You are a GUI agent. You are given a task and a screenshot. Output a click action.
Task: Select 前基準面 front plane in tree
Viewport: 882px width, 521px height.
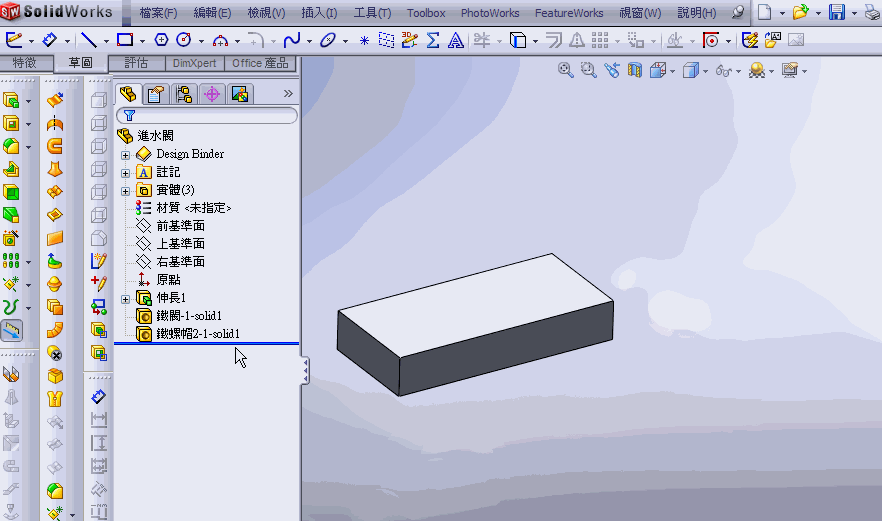pyautogui.click(x=180, y=226)
